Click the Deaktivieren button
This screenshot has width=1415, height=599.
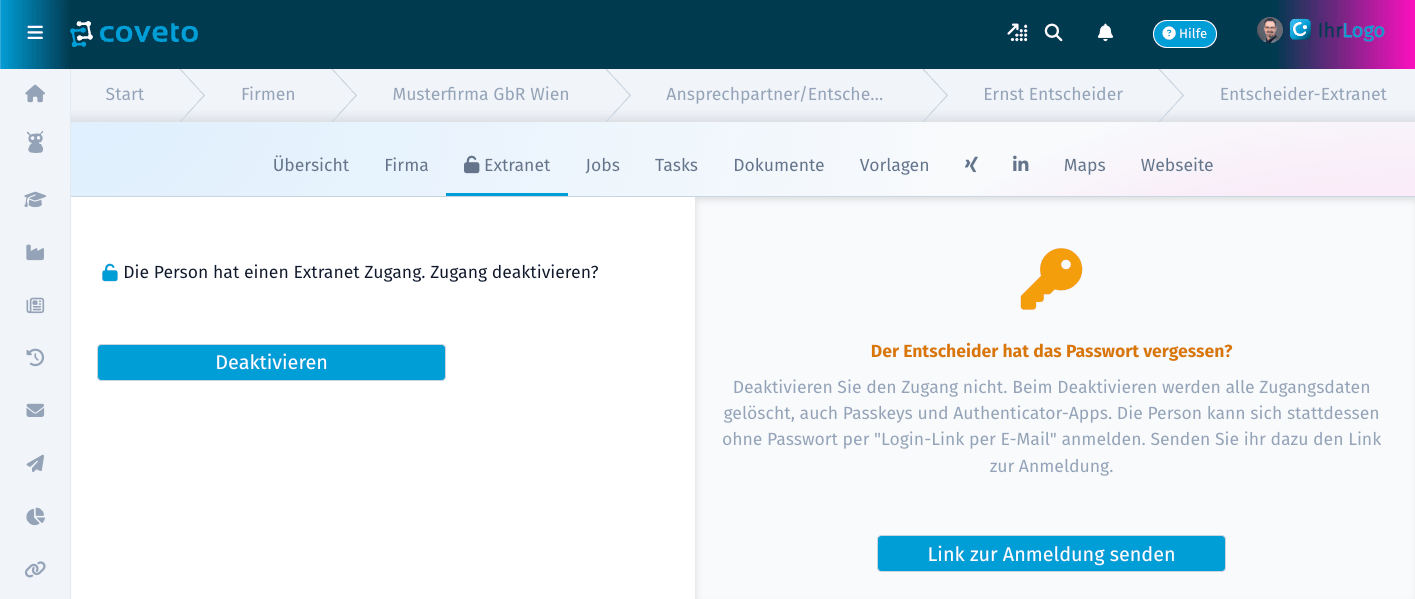tap(271, 362)
